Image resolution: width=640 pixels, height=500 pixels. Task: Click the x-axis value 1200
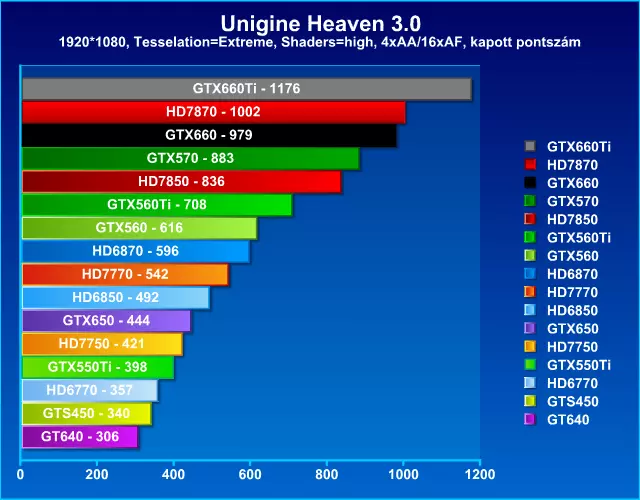pos(480,475)
